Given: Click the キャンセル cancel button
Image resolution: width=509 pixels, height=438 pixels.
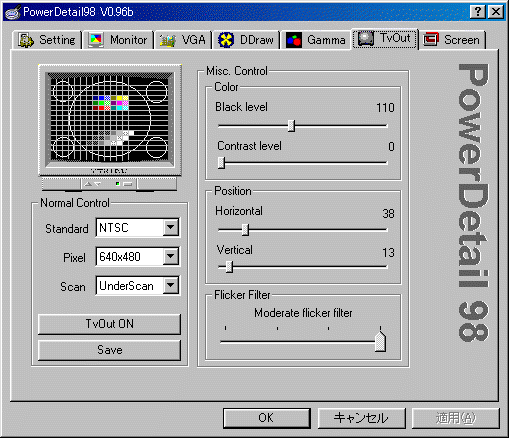Looking at the screenshot, I should pos(361,418).
